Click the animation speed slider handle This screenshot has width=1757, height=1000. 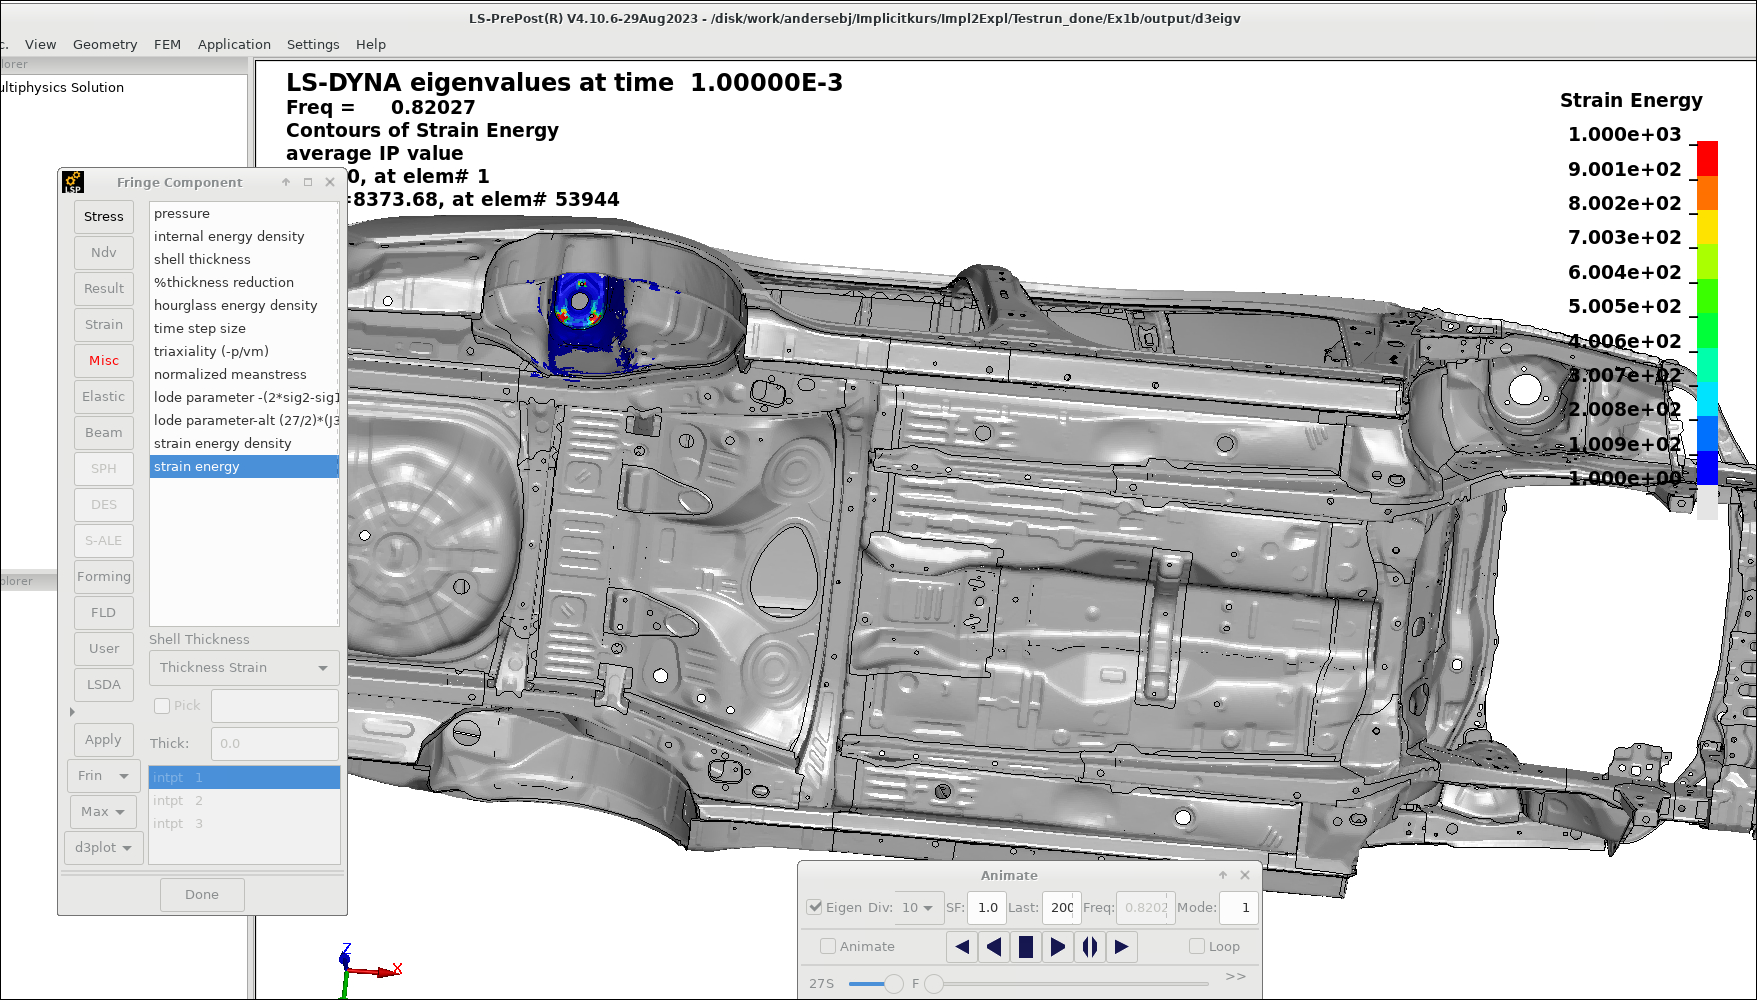pos(893,984)
